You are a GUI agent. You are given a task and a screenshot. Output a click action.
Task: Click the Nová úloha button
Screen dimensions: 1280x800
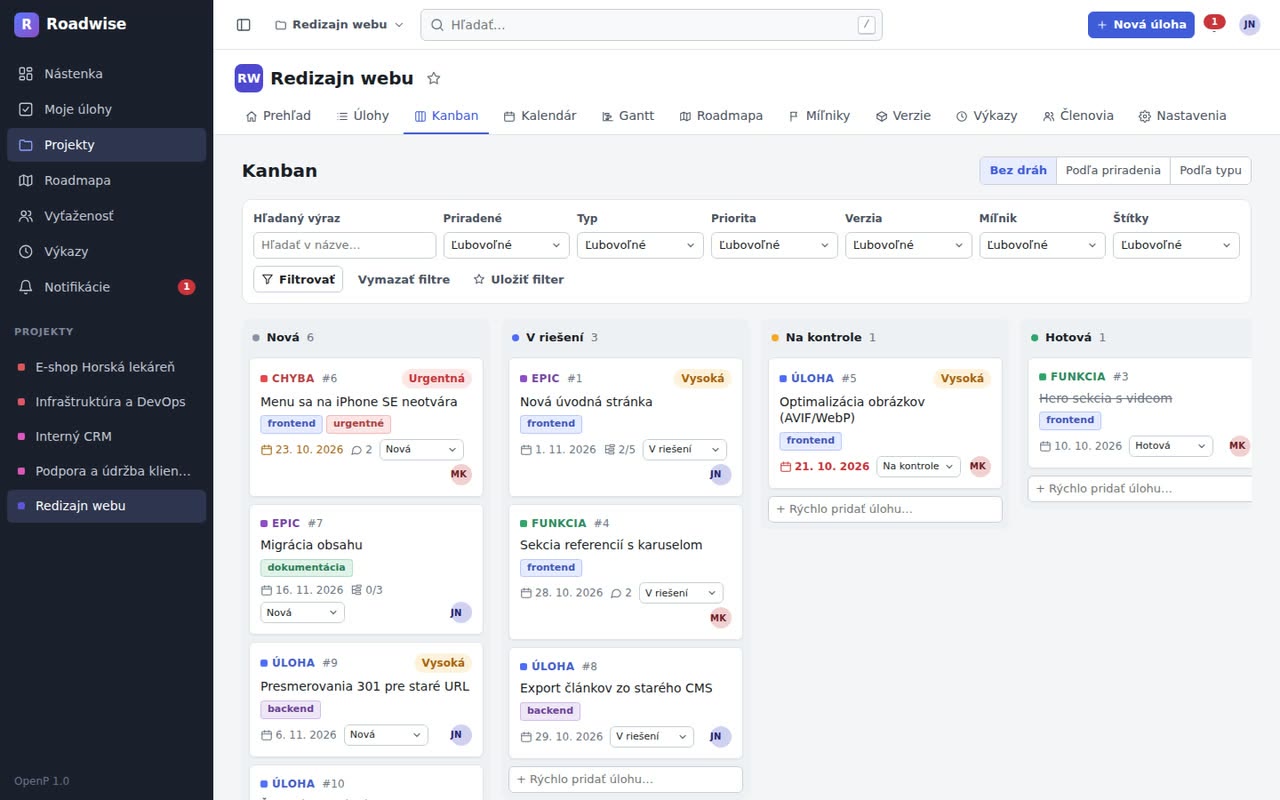click(x=1141, y=25)
